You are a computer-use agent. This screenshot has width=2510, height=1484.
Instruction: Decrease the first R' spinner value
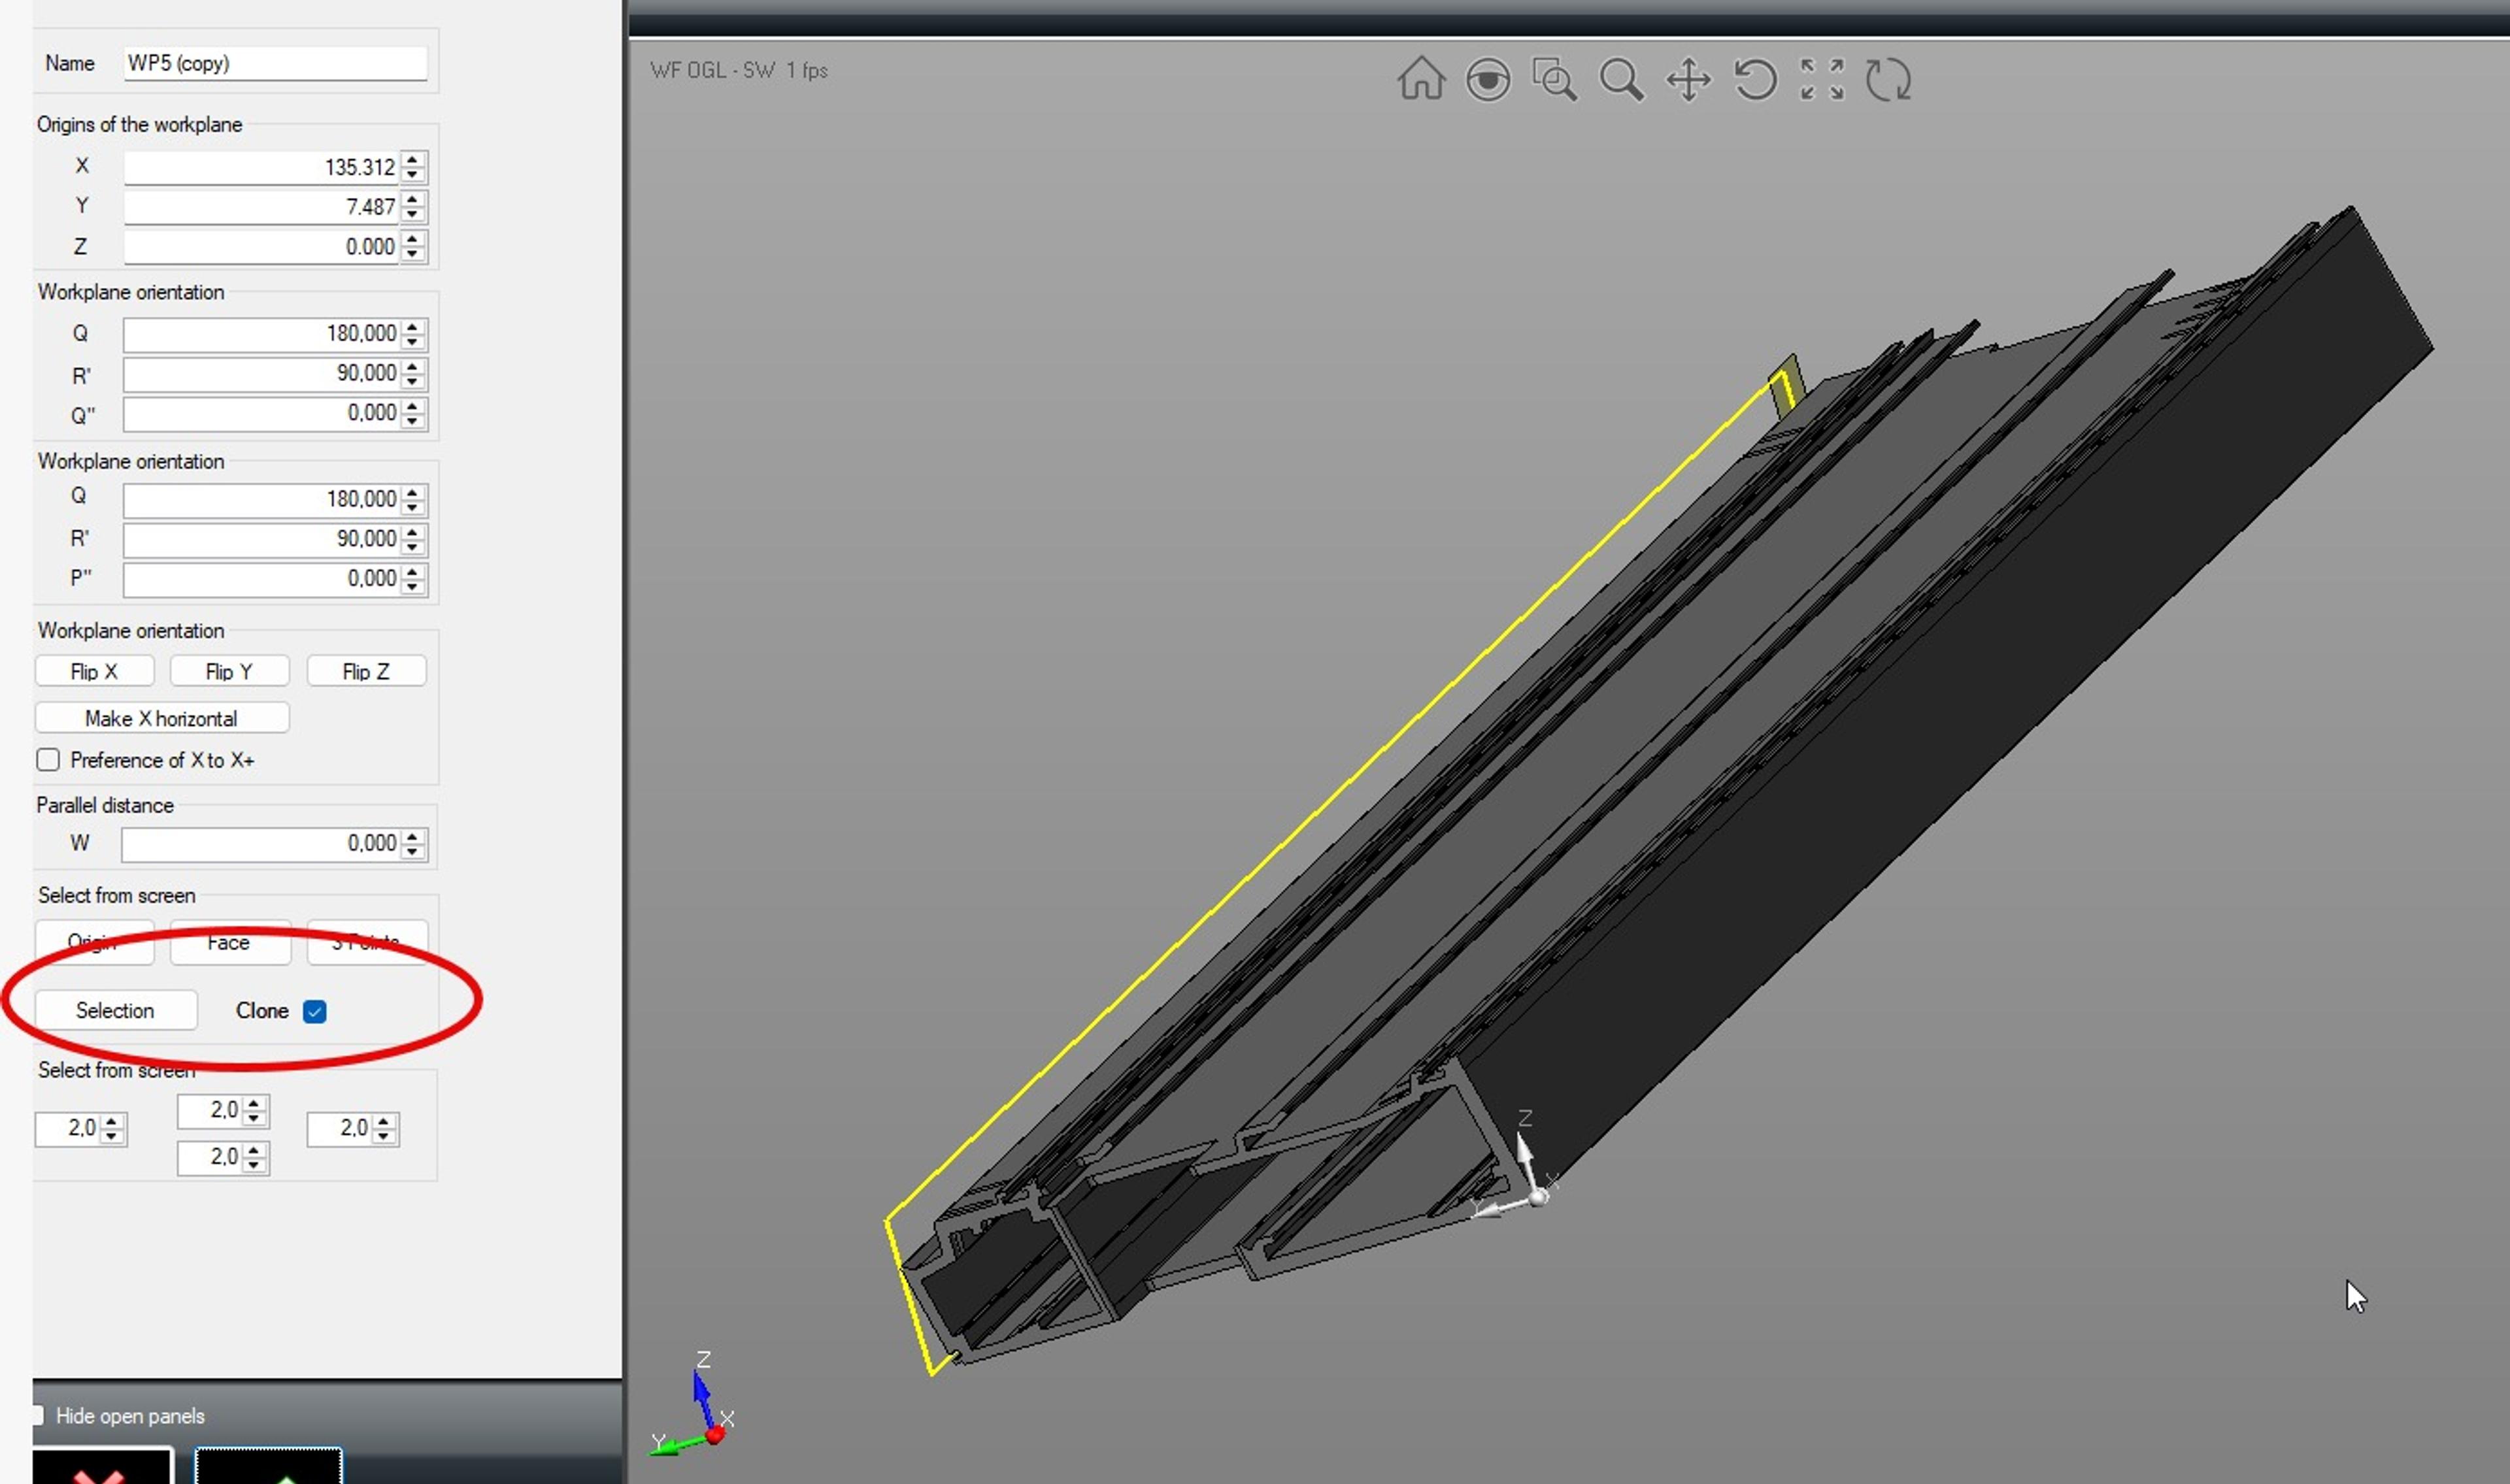tap(412, 382)
